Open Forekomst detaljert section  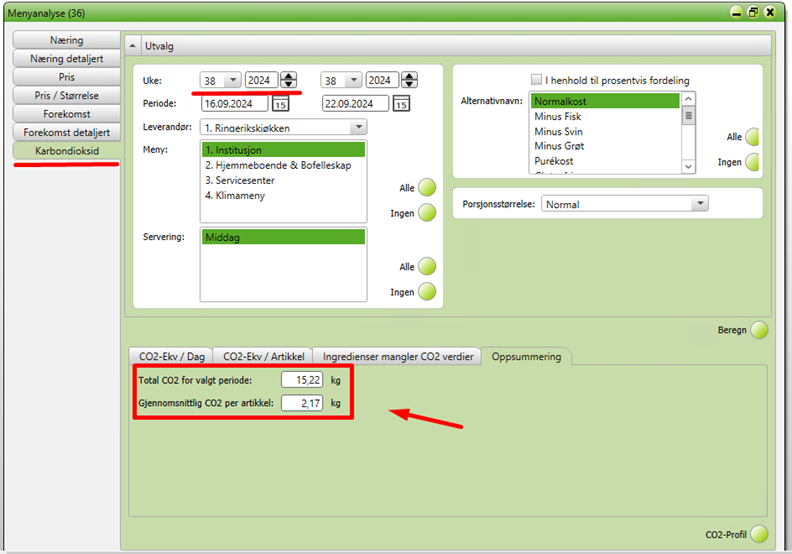click(67, 132)
